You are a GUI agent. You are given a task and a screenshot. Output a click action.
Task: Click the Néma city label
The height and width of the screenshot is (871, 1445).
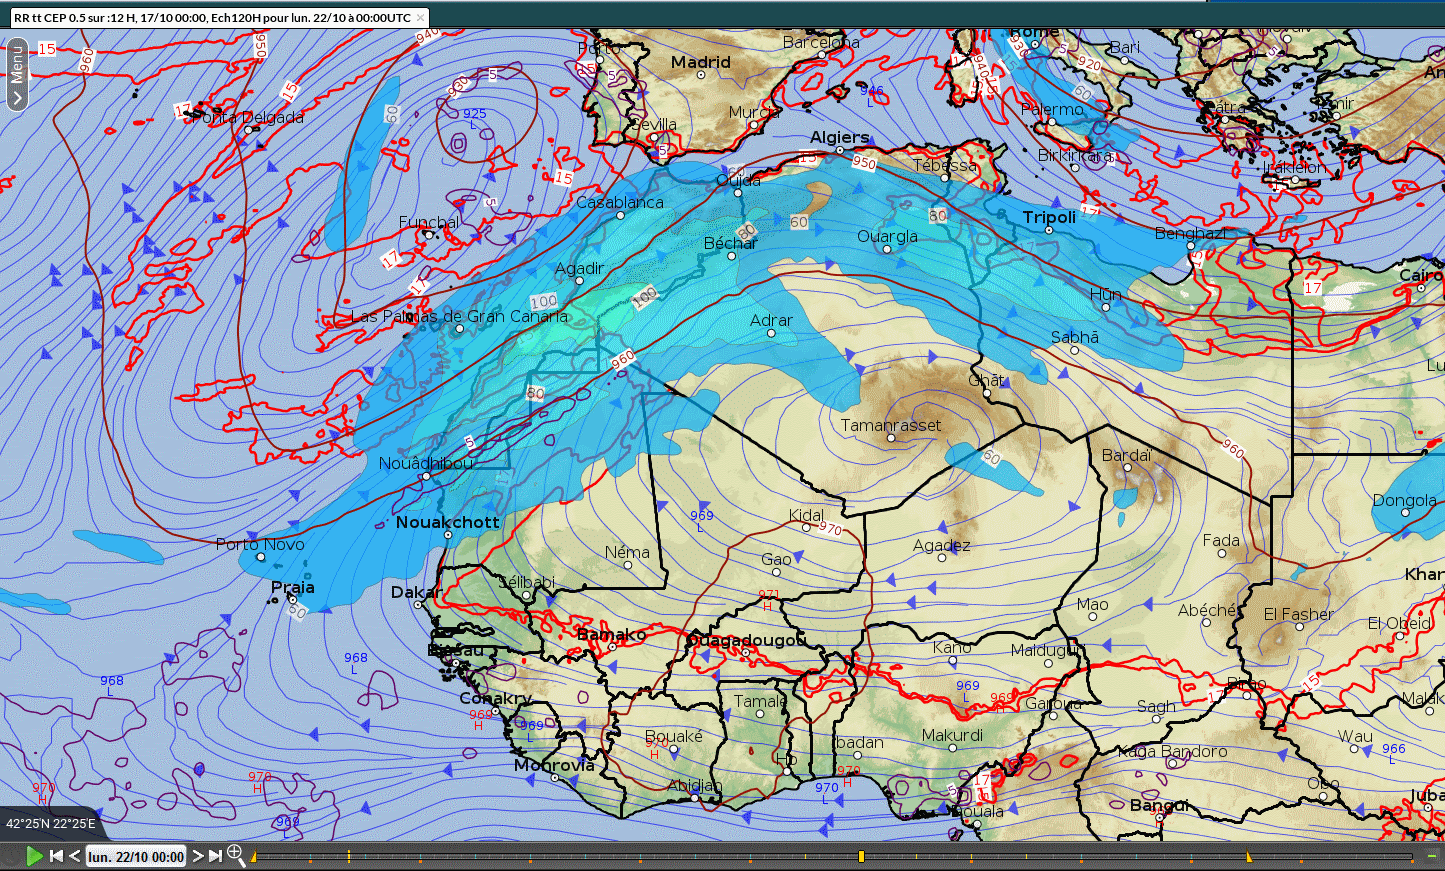pos(627,552)
